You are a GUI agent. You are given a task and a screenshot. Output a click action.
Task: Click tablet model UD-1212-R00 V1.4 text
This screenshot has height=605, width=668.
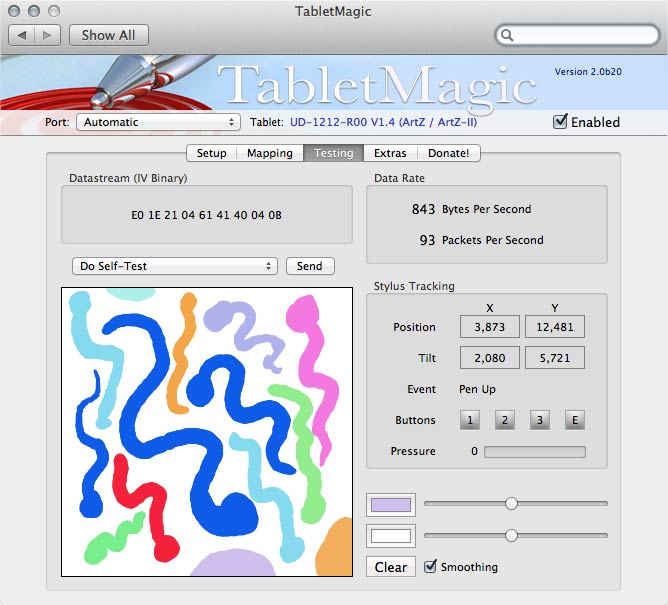(383, 122)
